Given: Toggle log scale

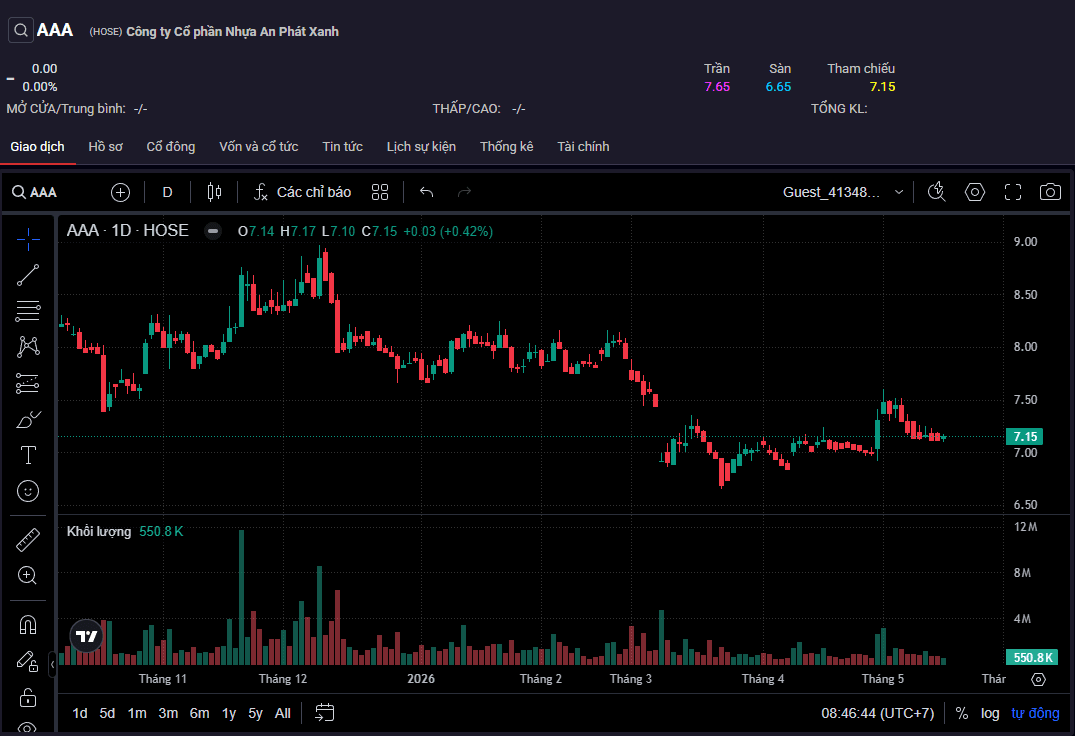Looking at the screenshot, I should pos(989,713).
